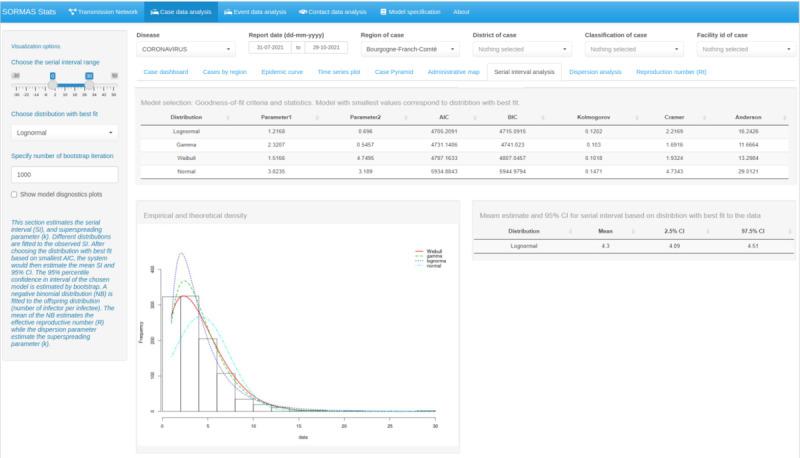Open the Region of case dropdown

[410, 48]
